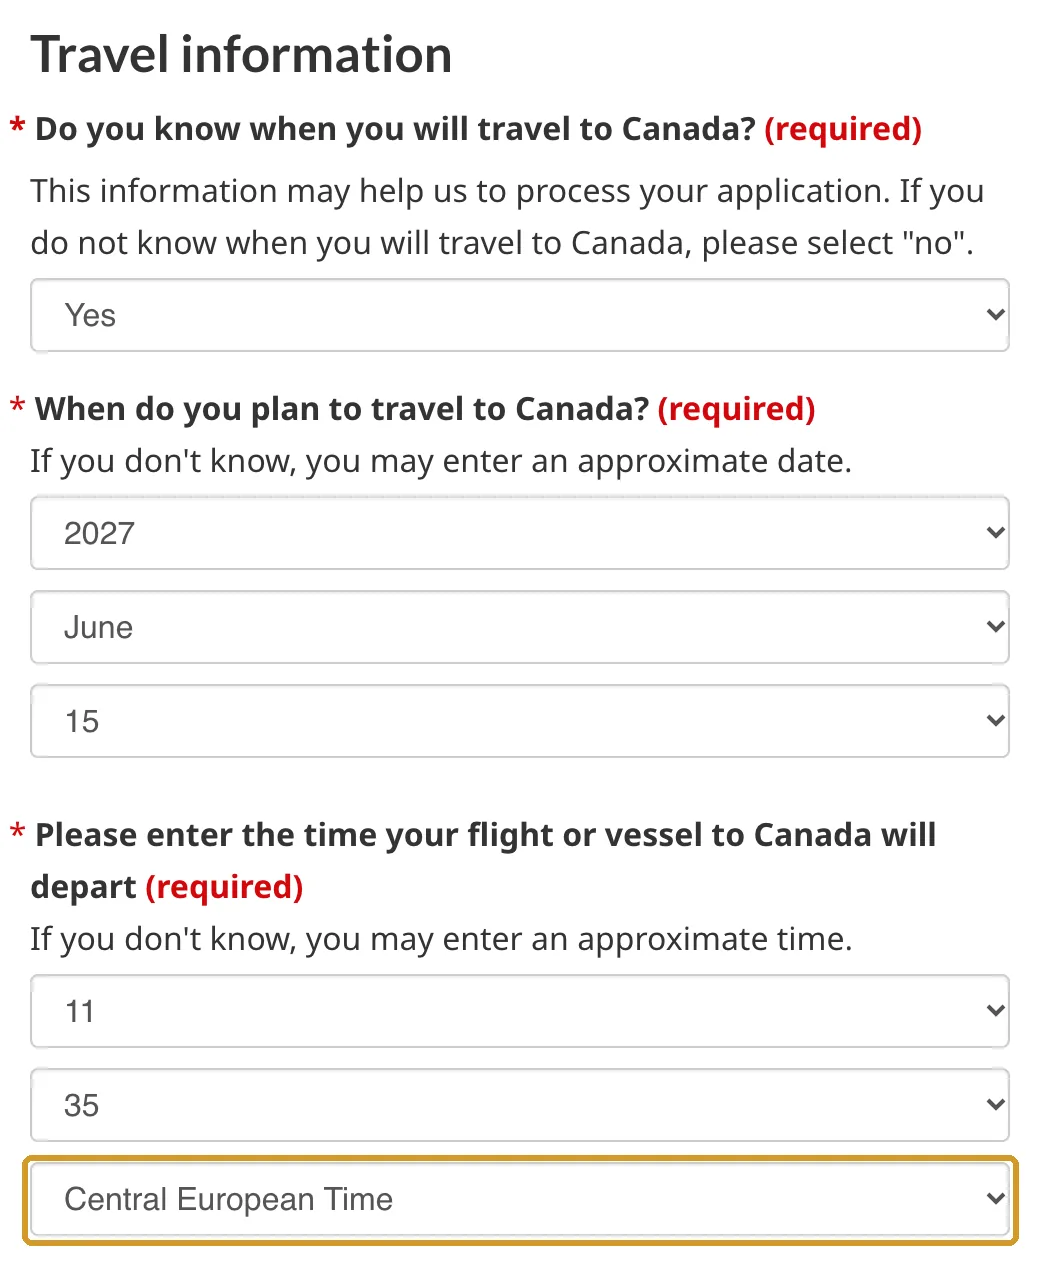Click the chevron arrow beside 2027

click(x=995, y=533)
